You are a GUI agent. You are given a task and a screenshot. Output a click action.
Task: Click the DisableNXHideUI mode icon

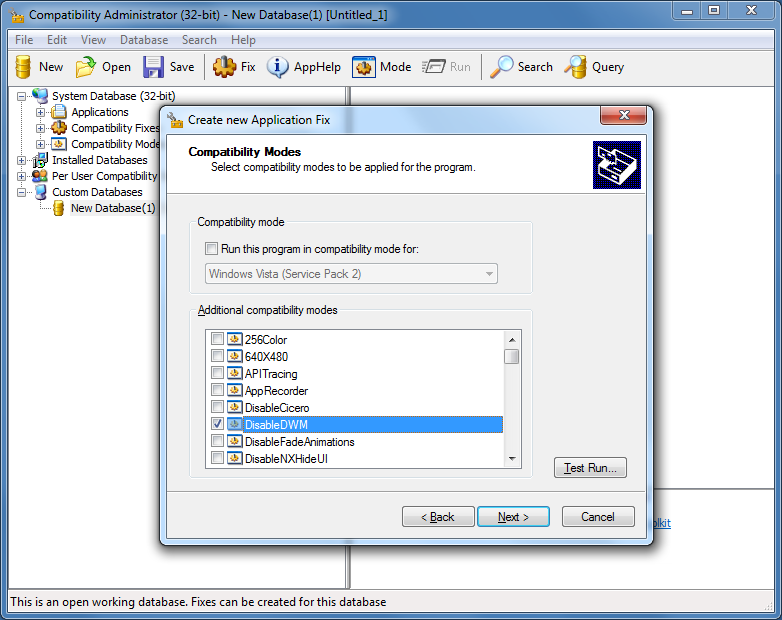point(234,458)
